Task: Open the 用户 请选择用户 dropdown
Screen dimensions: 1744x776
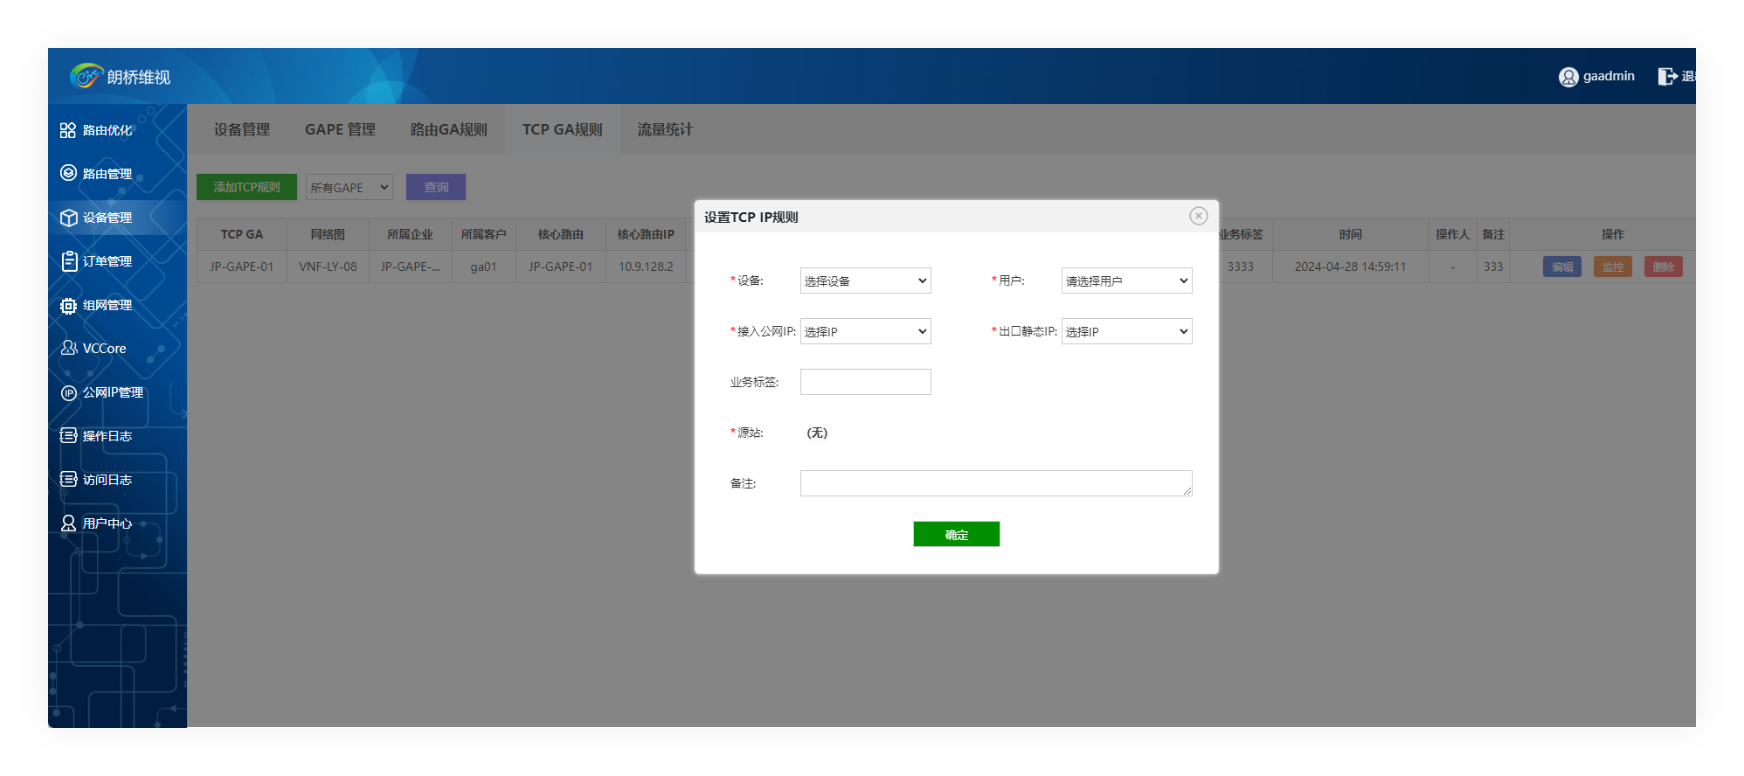Action: (1126, 281)
